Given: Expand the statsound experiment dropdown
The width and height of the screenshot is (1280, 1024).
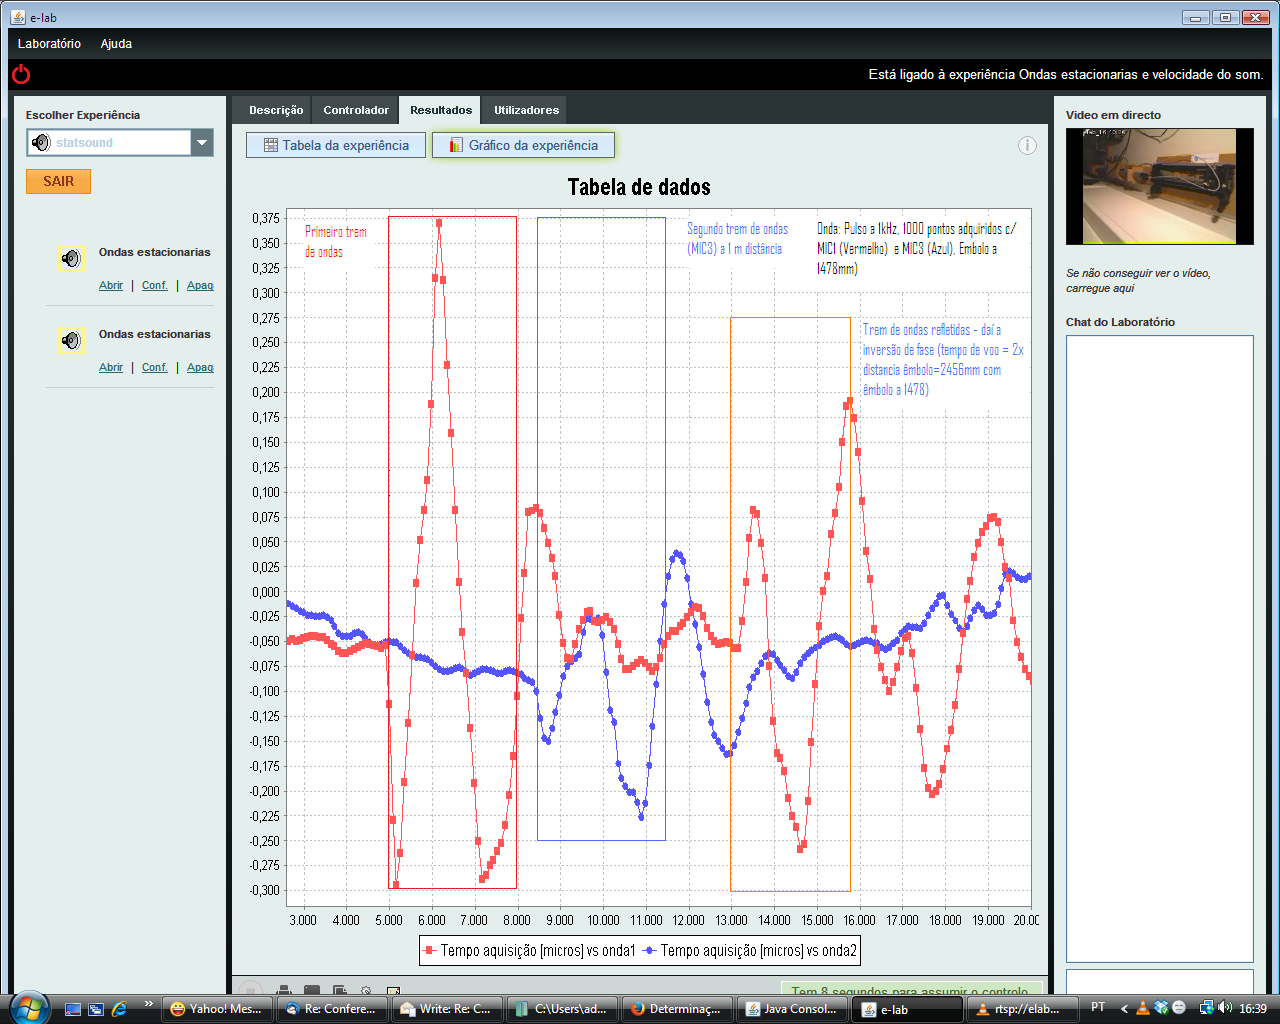Looking at the screenshot, I should pyautogui.click(x=202, y=143).
